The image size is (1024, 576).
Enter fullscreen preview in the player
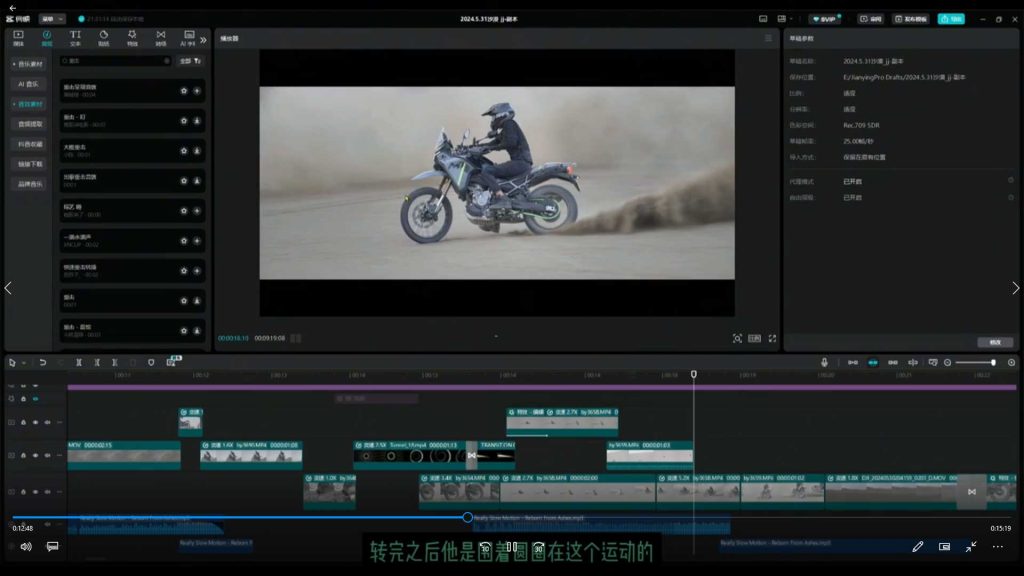pyautogui.click(x=772, y=338)
